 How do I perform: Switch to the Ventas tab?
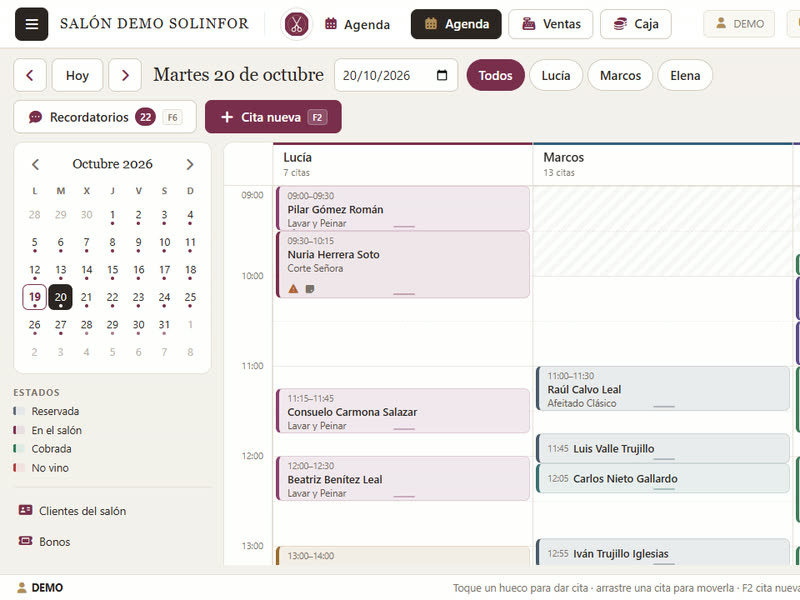[x=551, y=24]
